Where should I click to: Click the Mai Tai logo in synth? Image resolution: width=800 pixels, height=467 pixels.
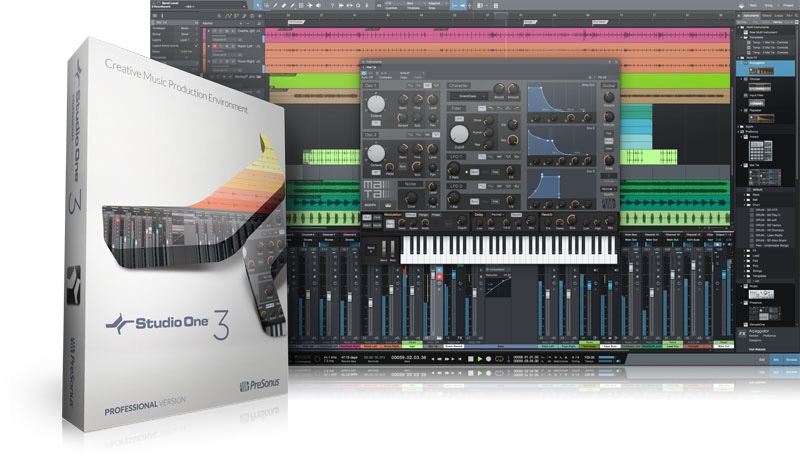[376, 190]
